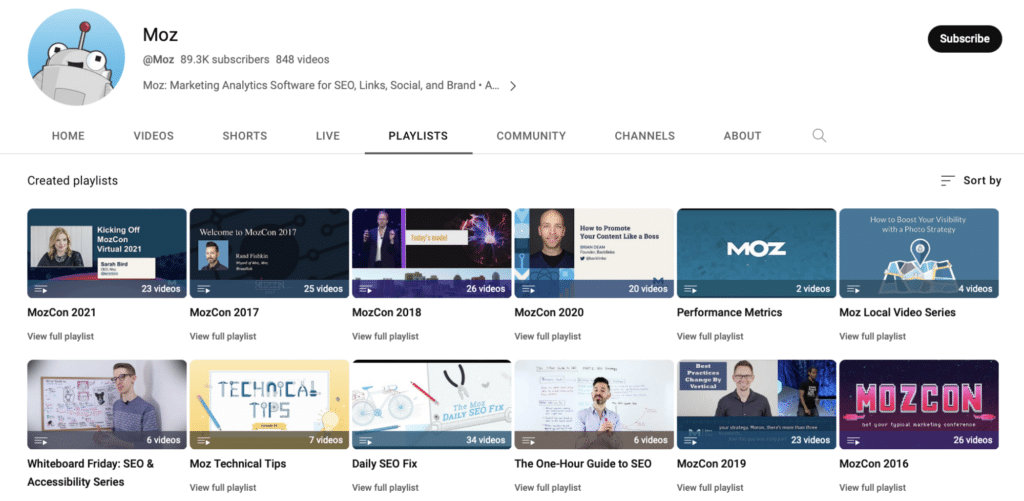Click the Performance Metrics playlist title

[729, 312]
